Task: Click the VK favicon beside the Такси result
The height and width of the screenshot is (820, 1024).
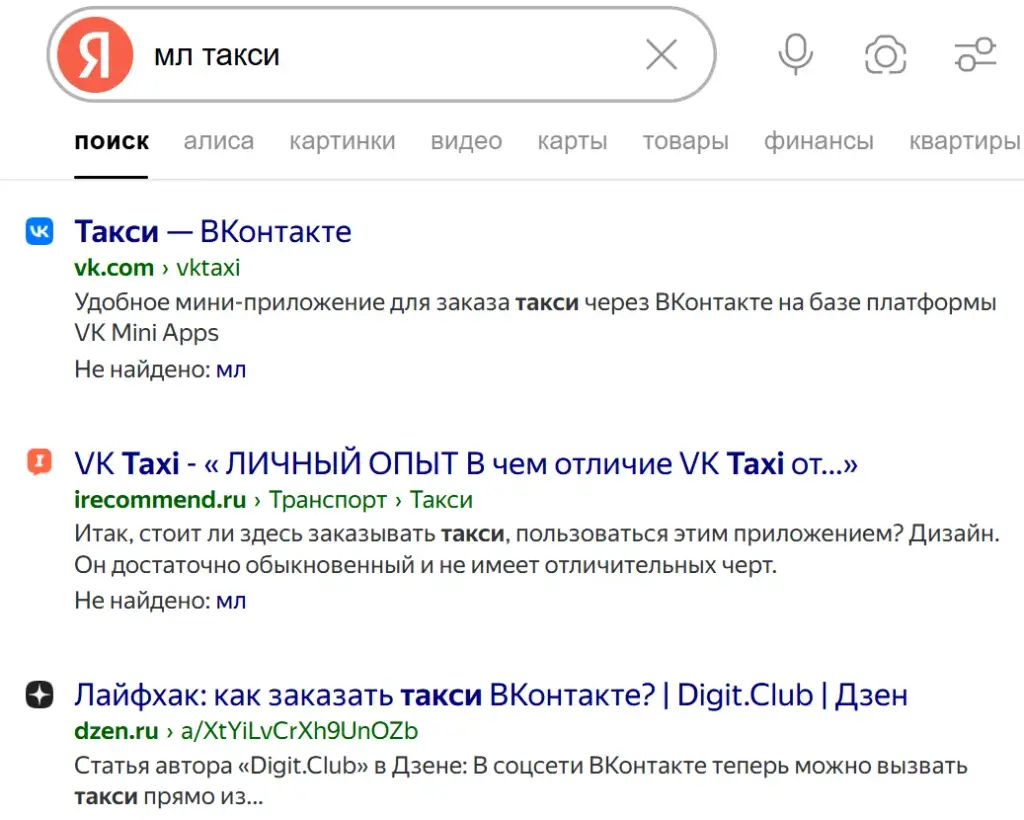Action: [39, 231]
